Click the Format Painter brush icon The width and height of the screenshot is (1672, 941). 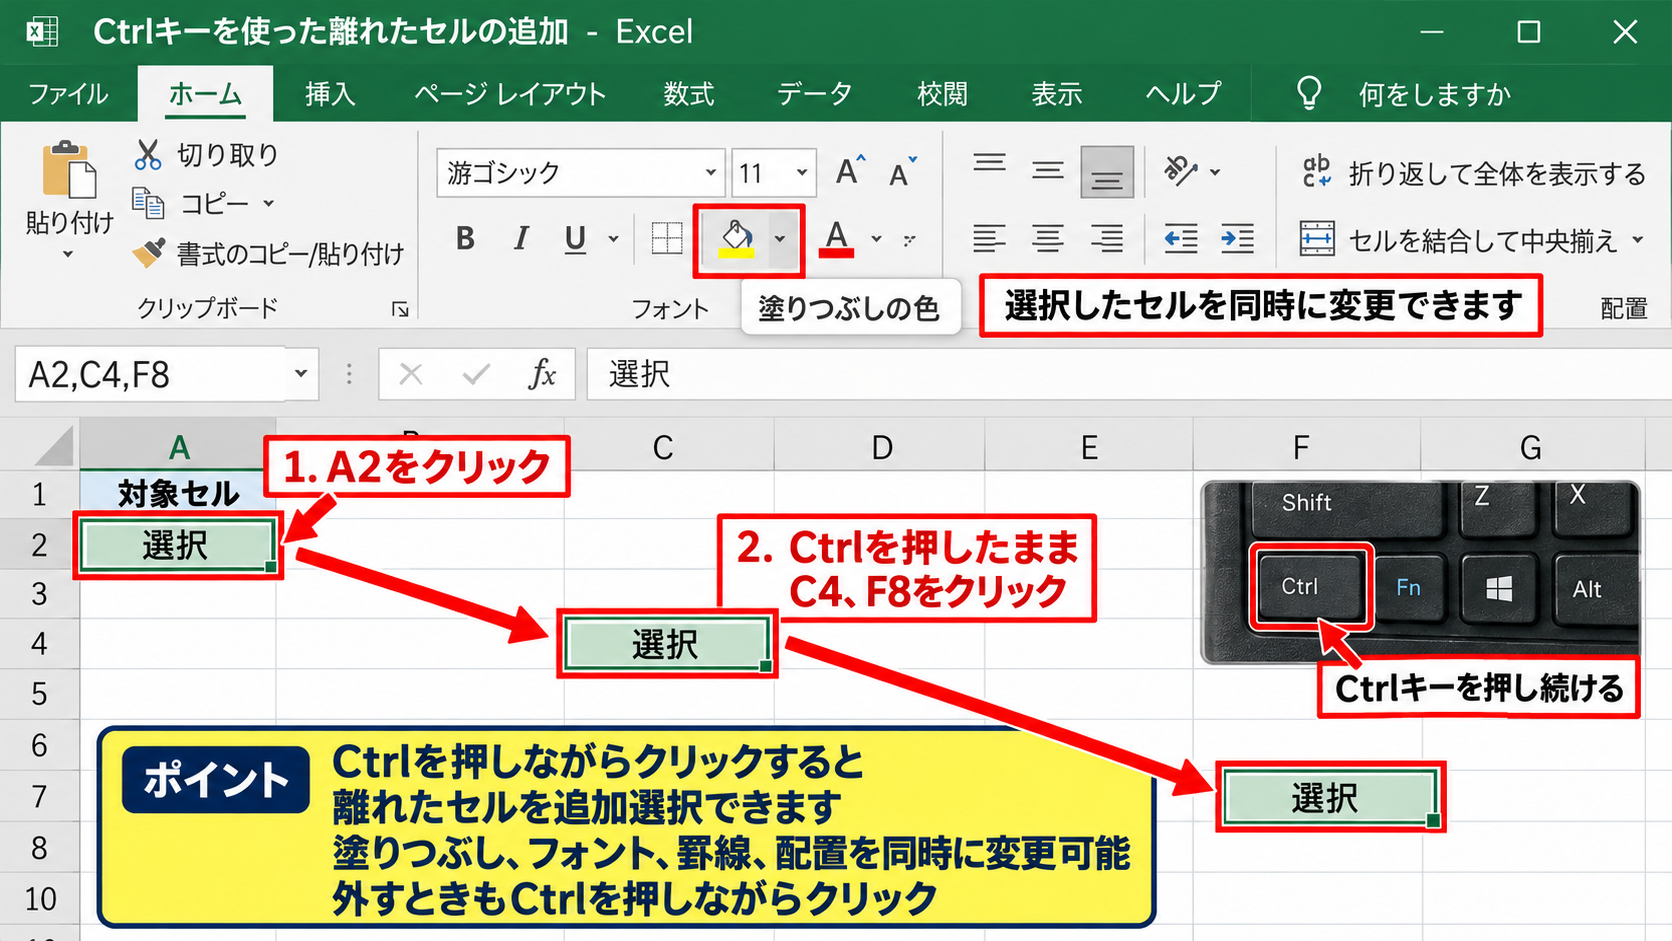tap(149, 252)
